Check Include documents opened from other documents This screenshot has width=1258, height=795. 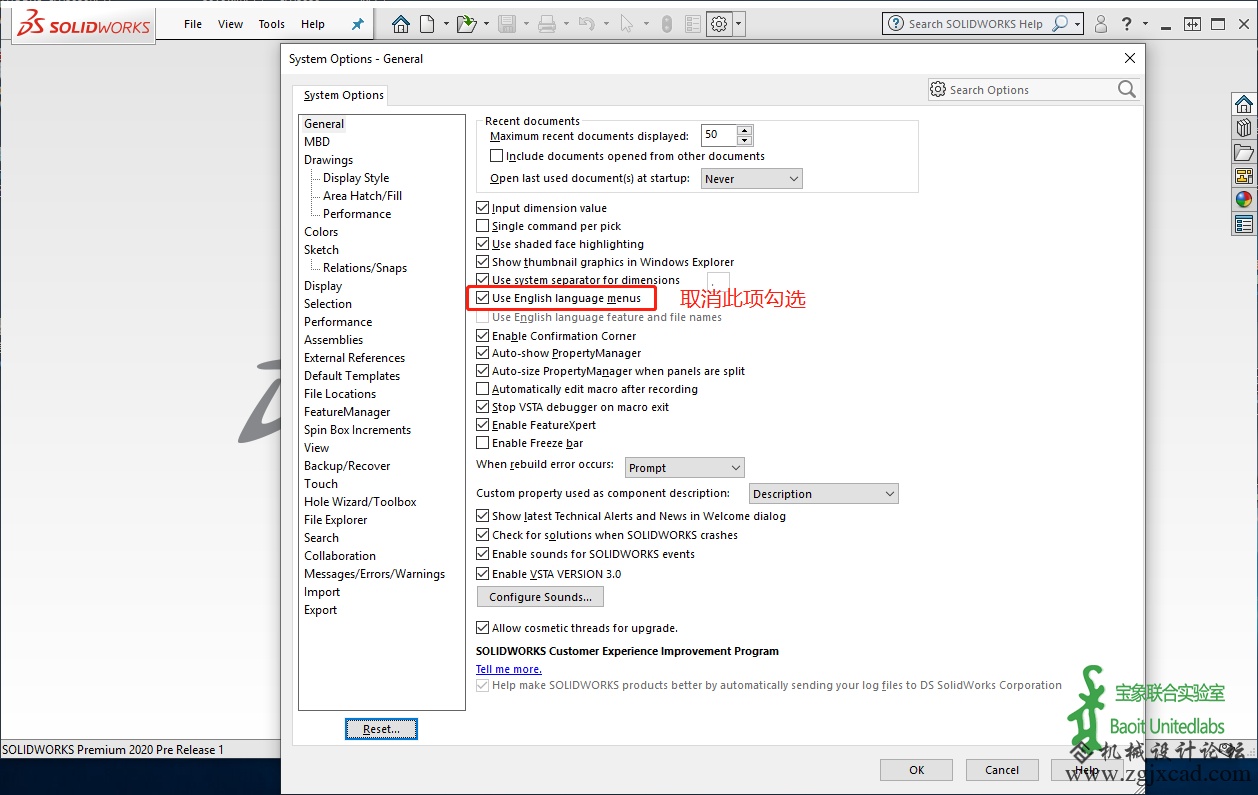[497, 156]
